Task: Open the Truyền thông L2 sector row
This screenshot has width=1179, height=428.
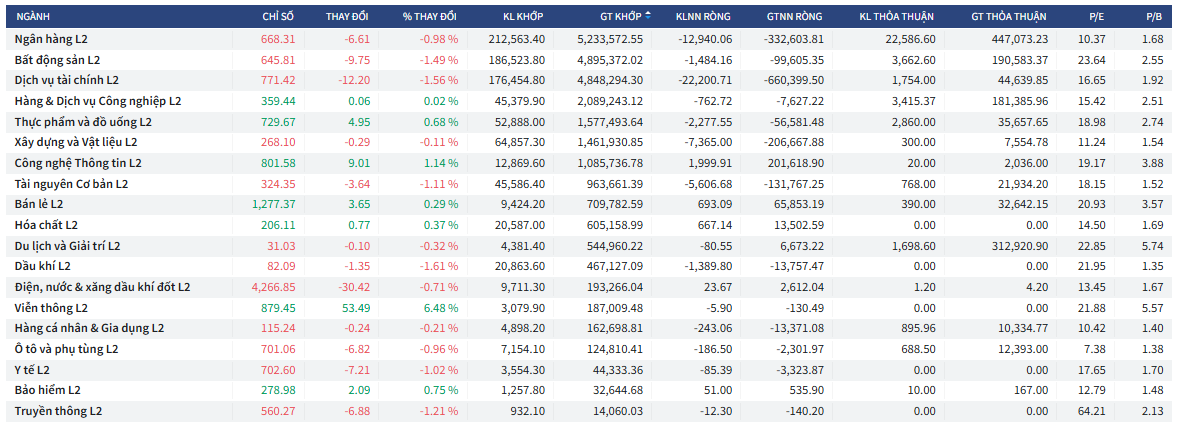Action: point(58,411)
